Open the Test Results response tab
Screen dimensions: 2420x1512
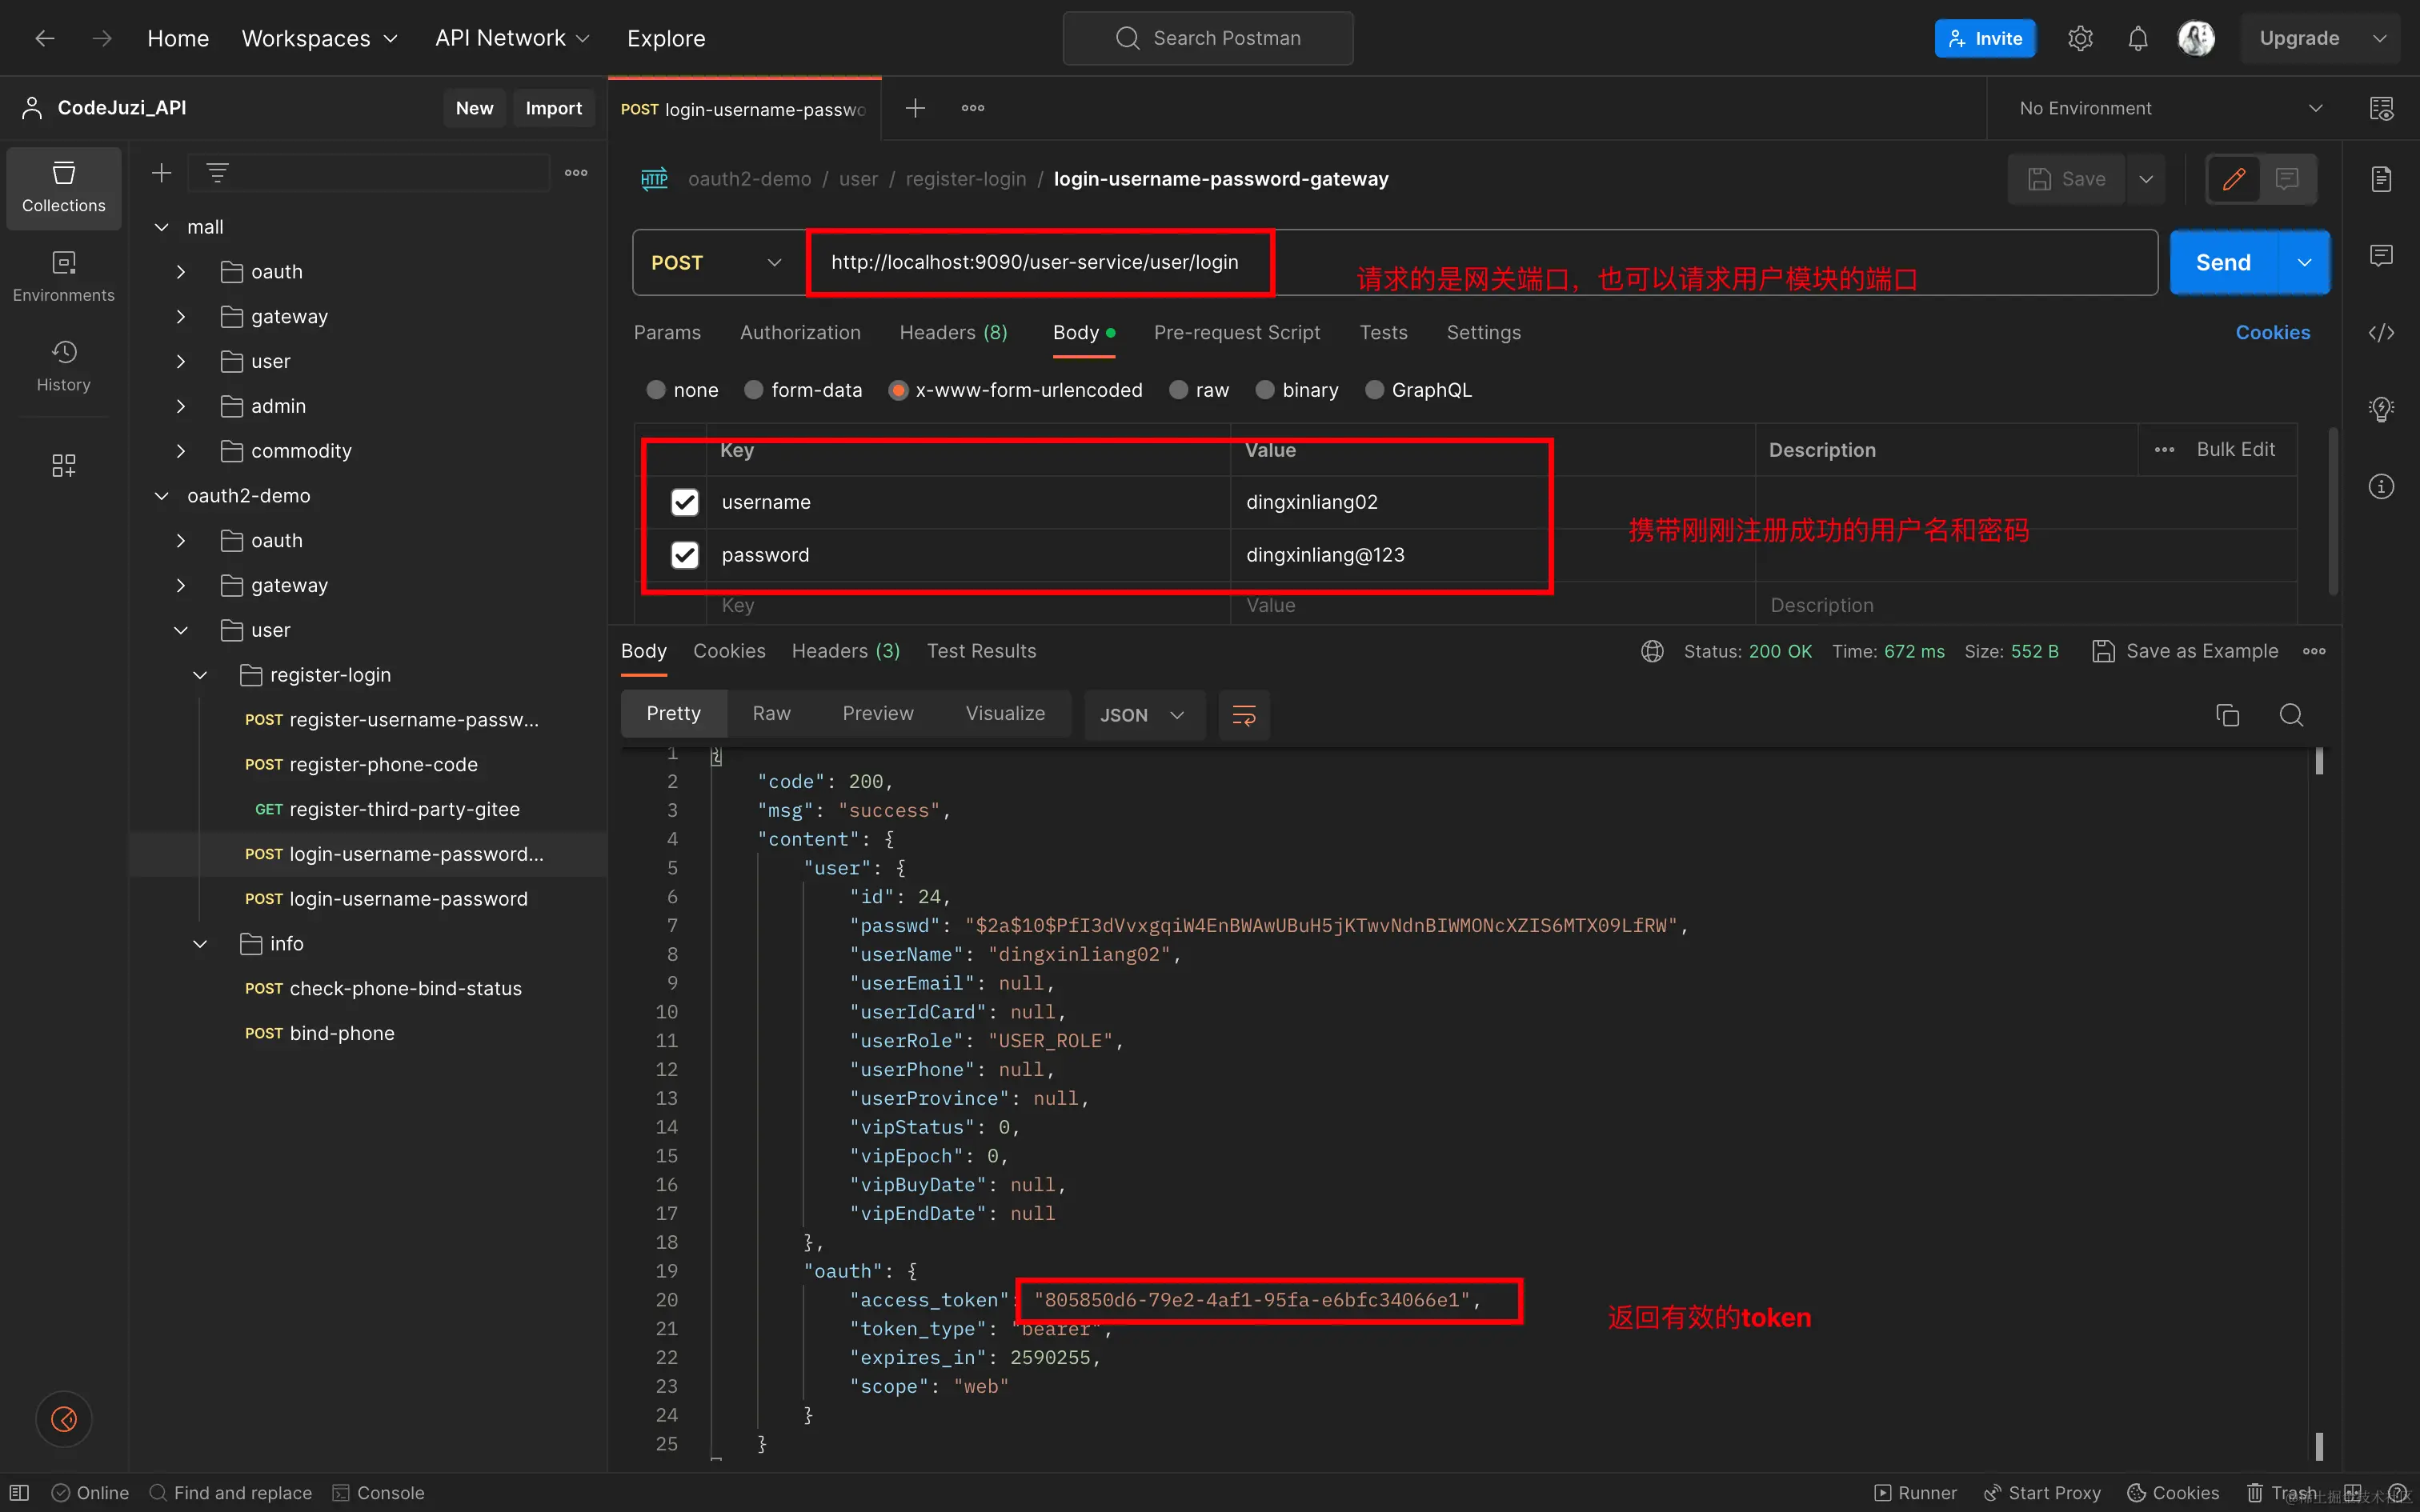tap(981, 651)
